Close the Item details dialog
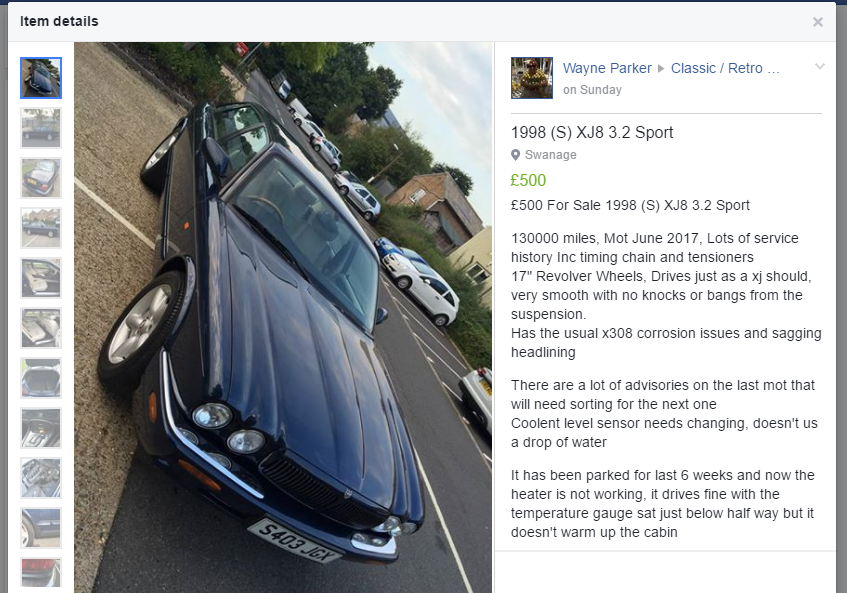 pos(817,22)
